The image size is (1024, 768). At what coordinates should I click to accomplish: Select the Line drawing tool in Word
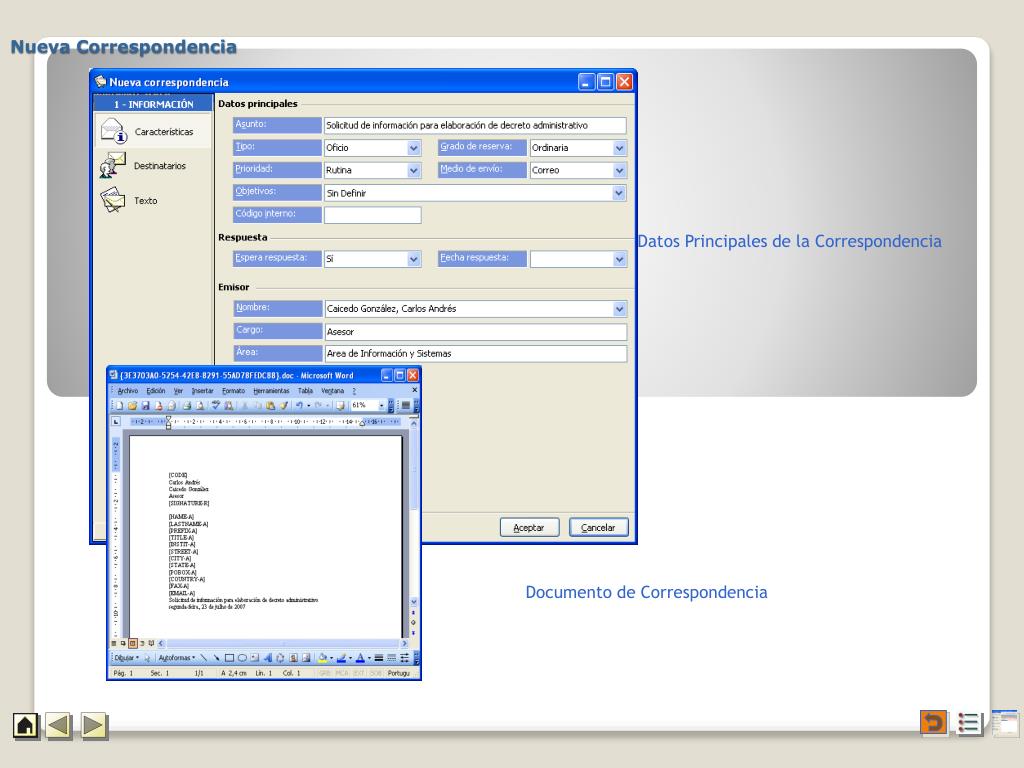[x=204, y=658]
